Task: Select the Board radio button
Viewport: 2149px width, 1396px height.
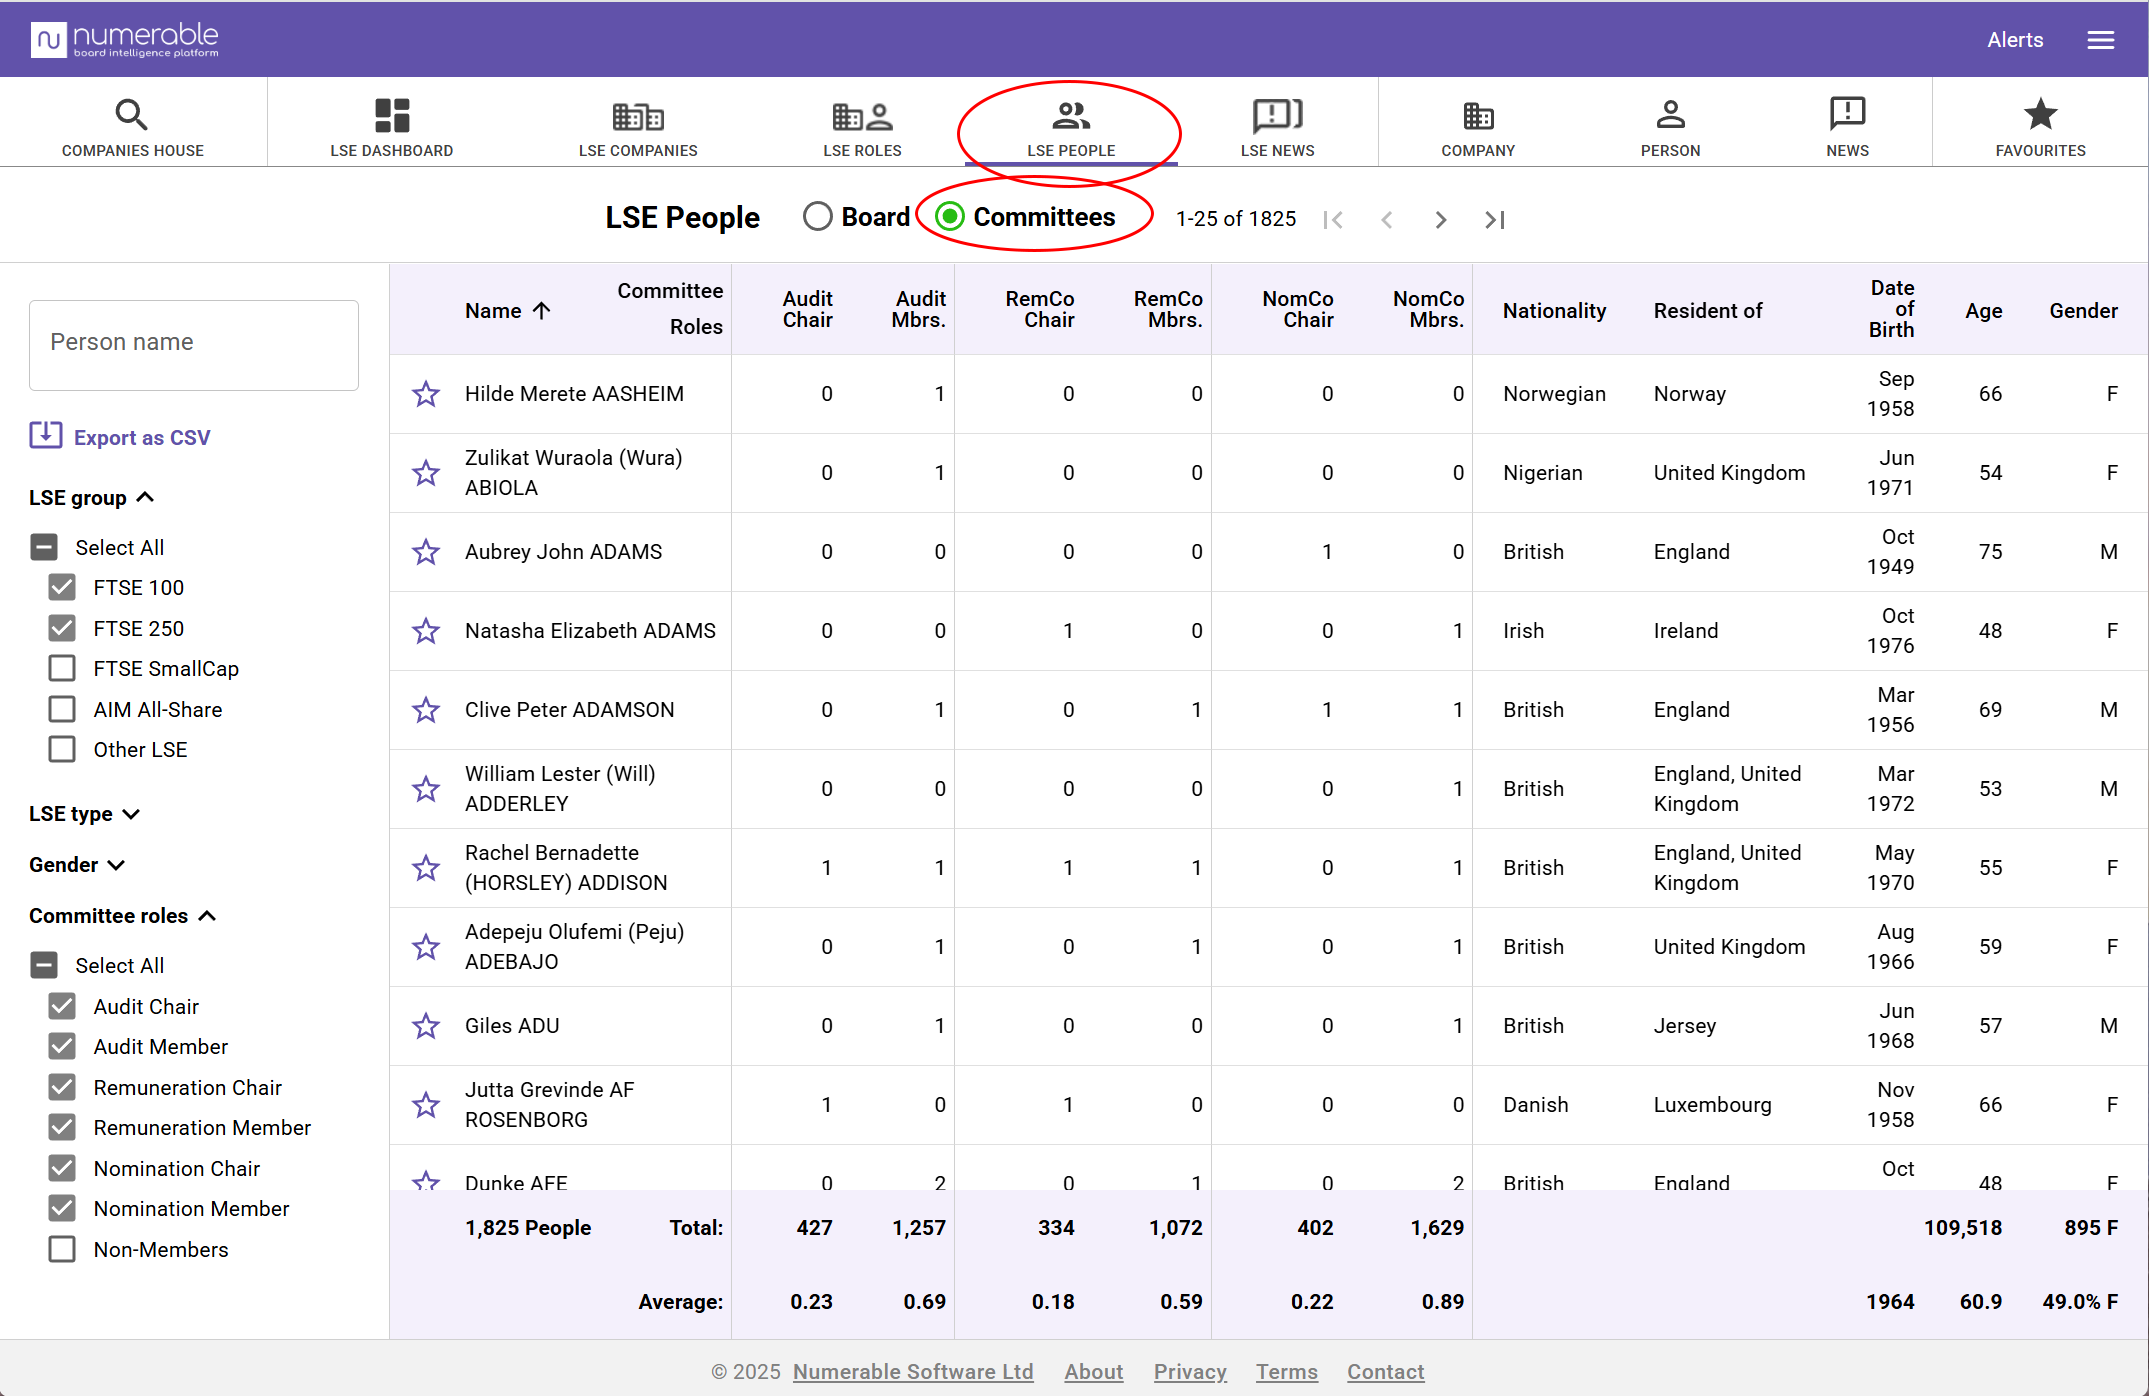Action: click(x=817, y=217)
